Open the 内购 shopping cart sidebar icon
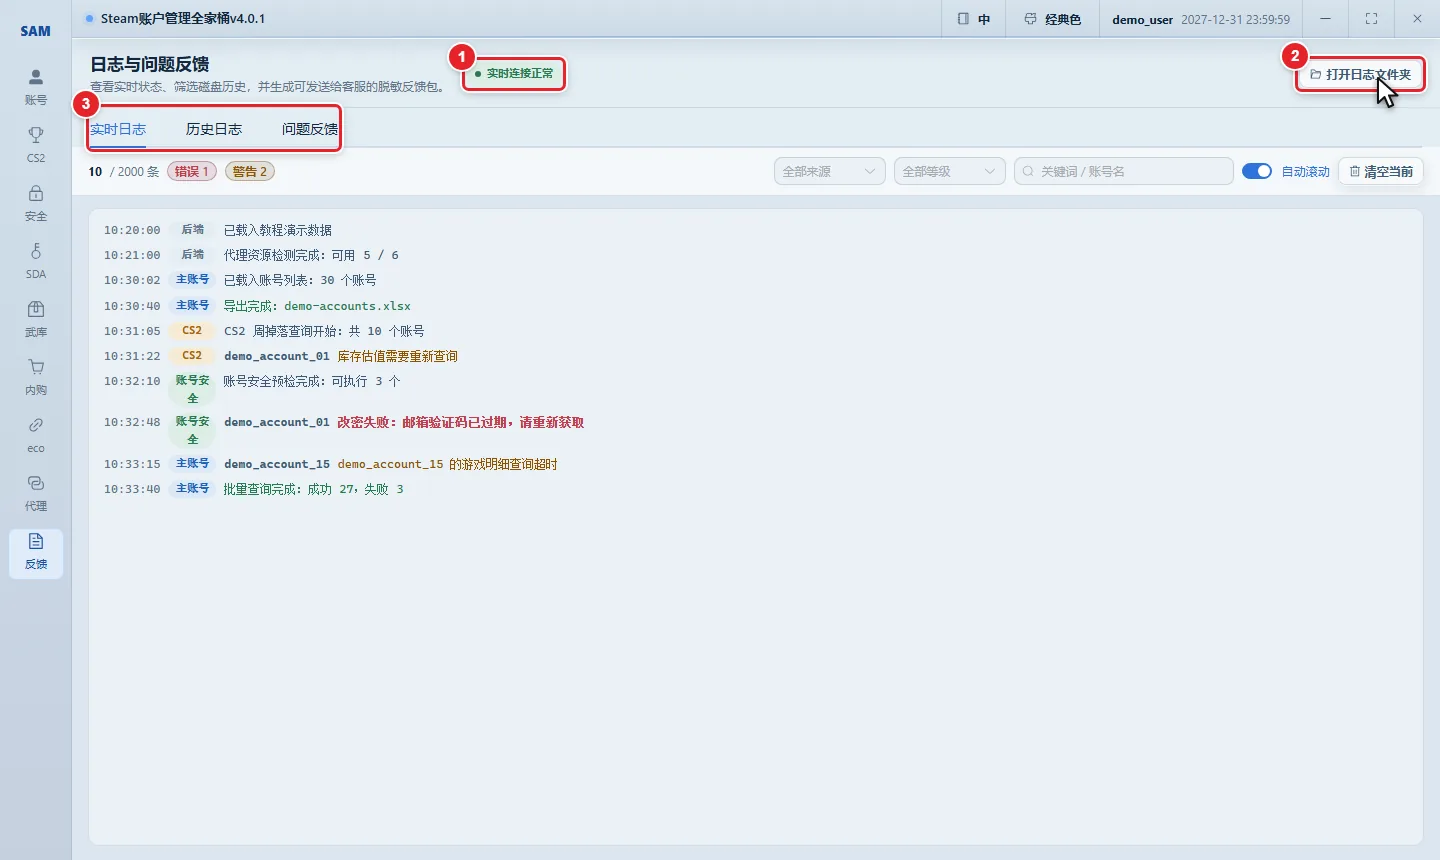 click(36, 376)
